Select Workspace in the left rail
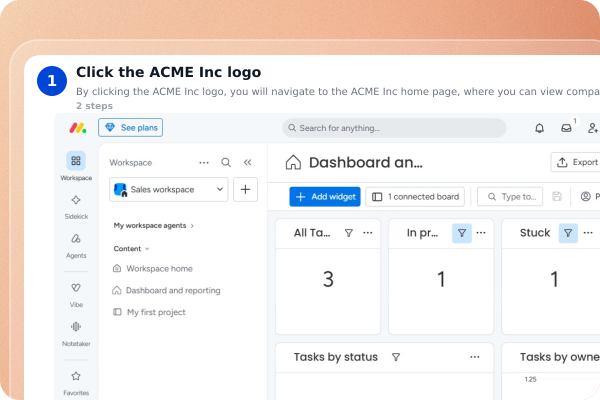This screenshot has width=600, height=400. (x=76, y=166)
